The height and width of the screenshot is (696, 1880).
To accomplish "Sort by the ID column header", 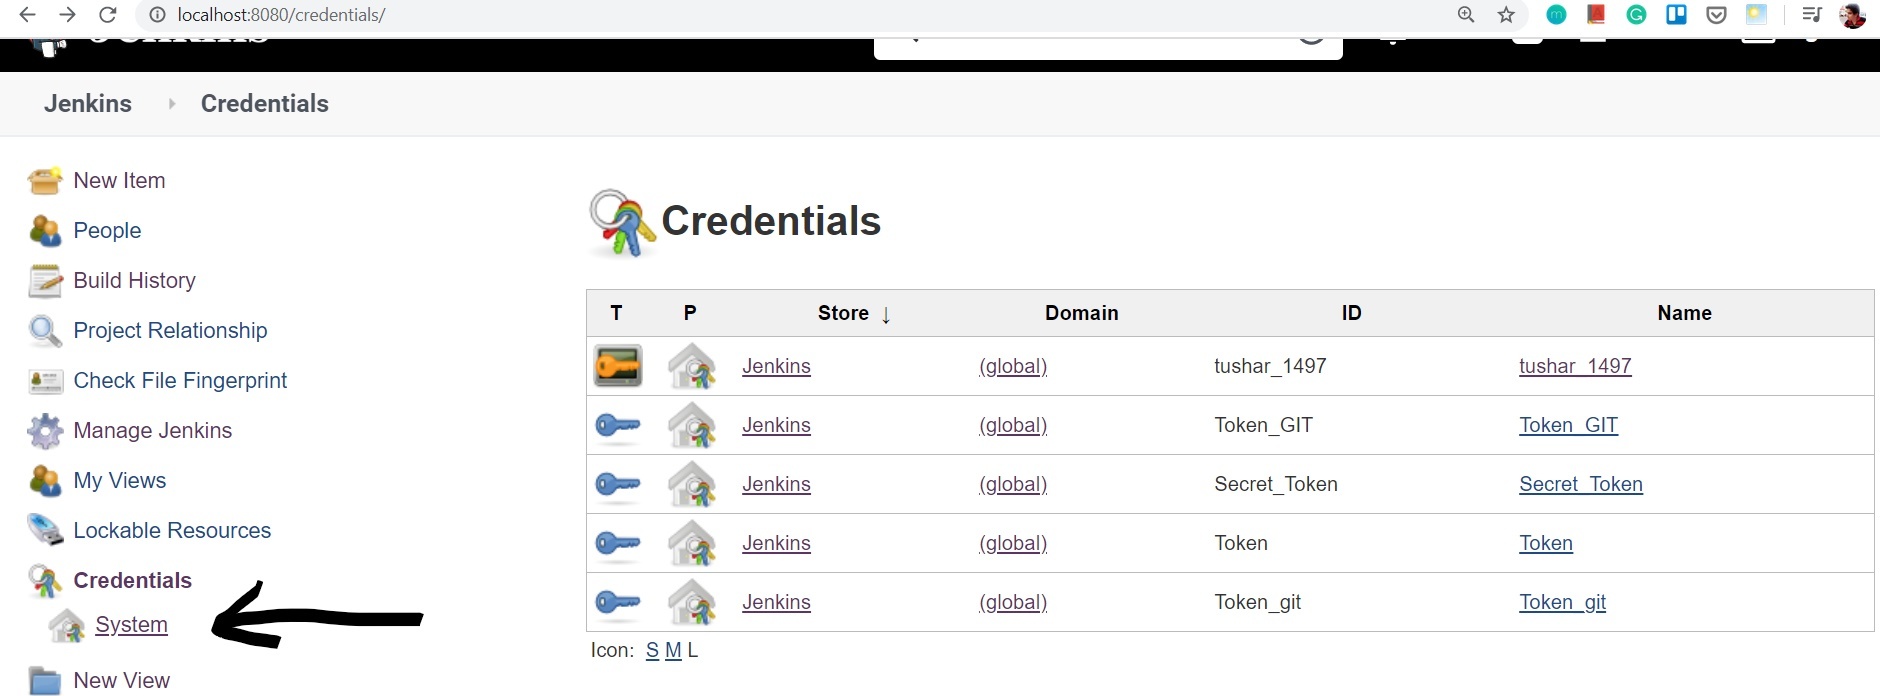I will [x=1351, y=313].
